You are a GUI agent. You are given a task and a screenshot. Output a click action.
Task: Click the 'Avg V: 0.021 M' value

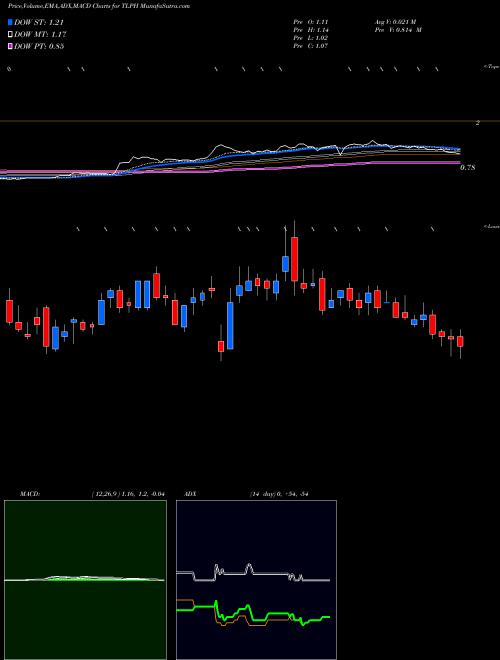pos(398,21)
